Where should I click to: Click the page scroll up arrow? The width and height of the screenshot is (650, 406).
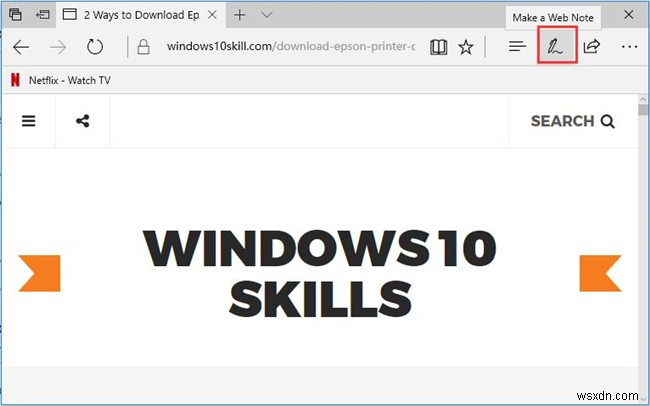(643, 100)
